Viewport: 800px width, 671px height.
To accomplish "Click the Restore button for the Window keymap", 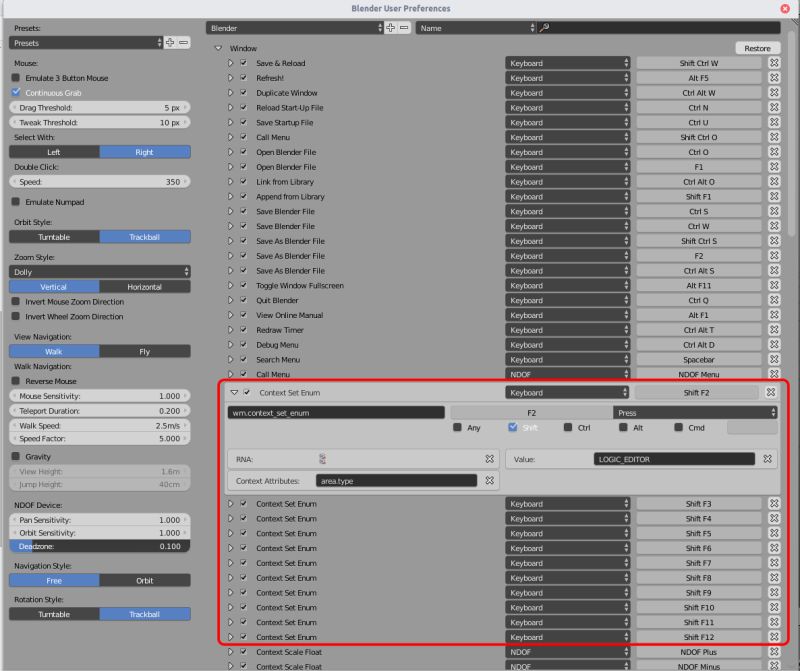I will [756, 47].
